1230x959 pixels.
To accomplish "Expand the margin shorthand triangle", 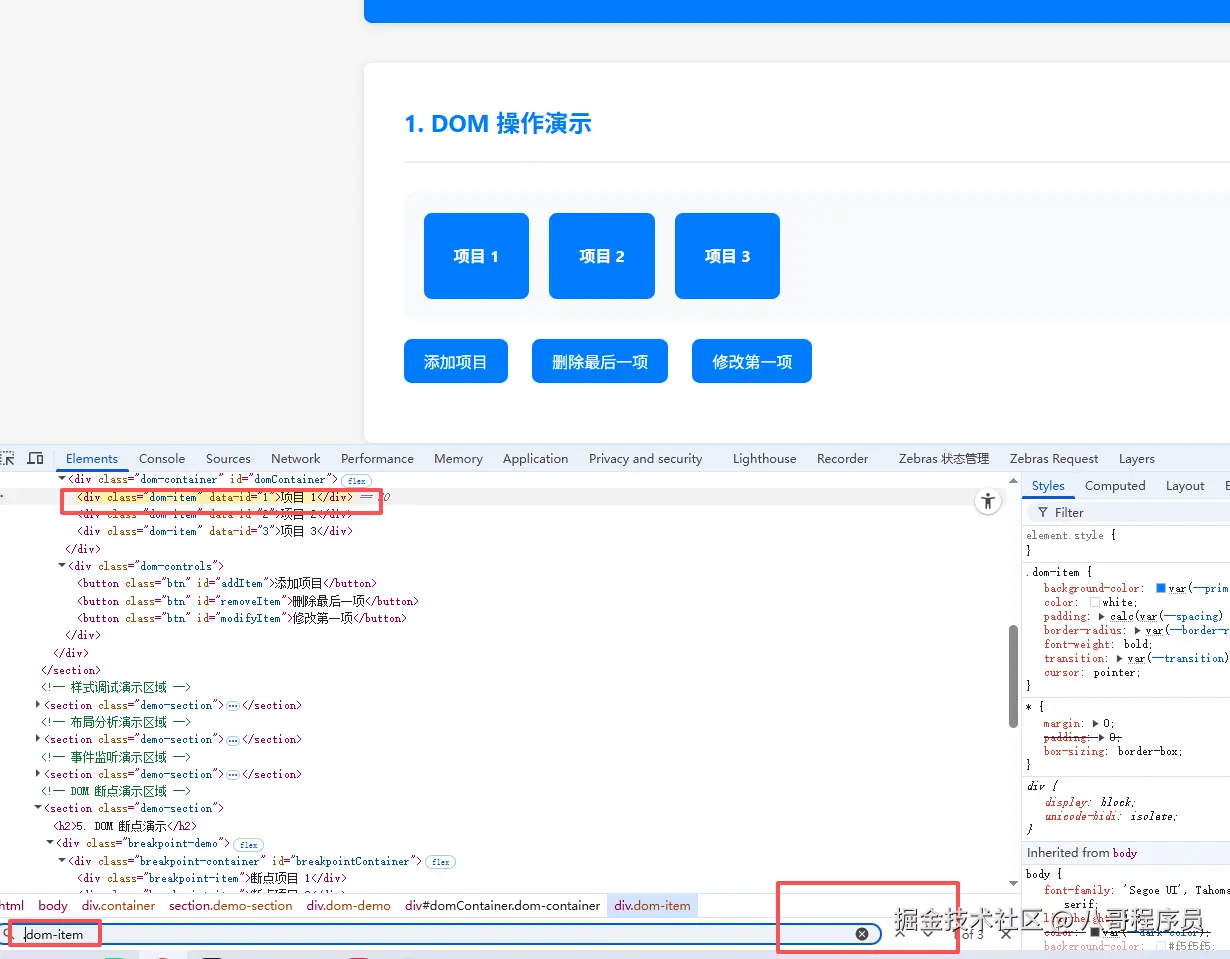I will click(1097, 723).
